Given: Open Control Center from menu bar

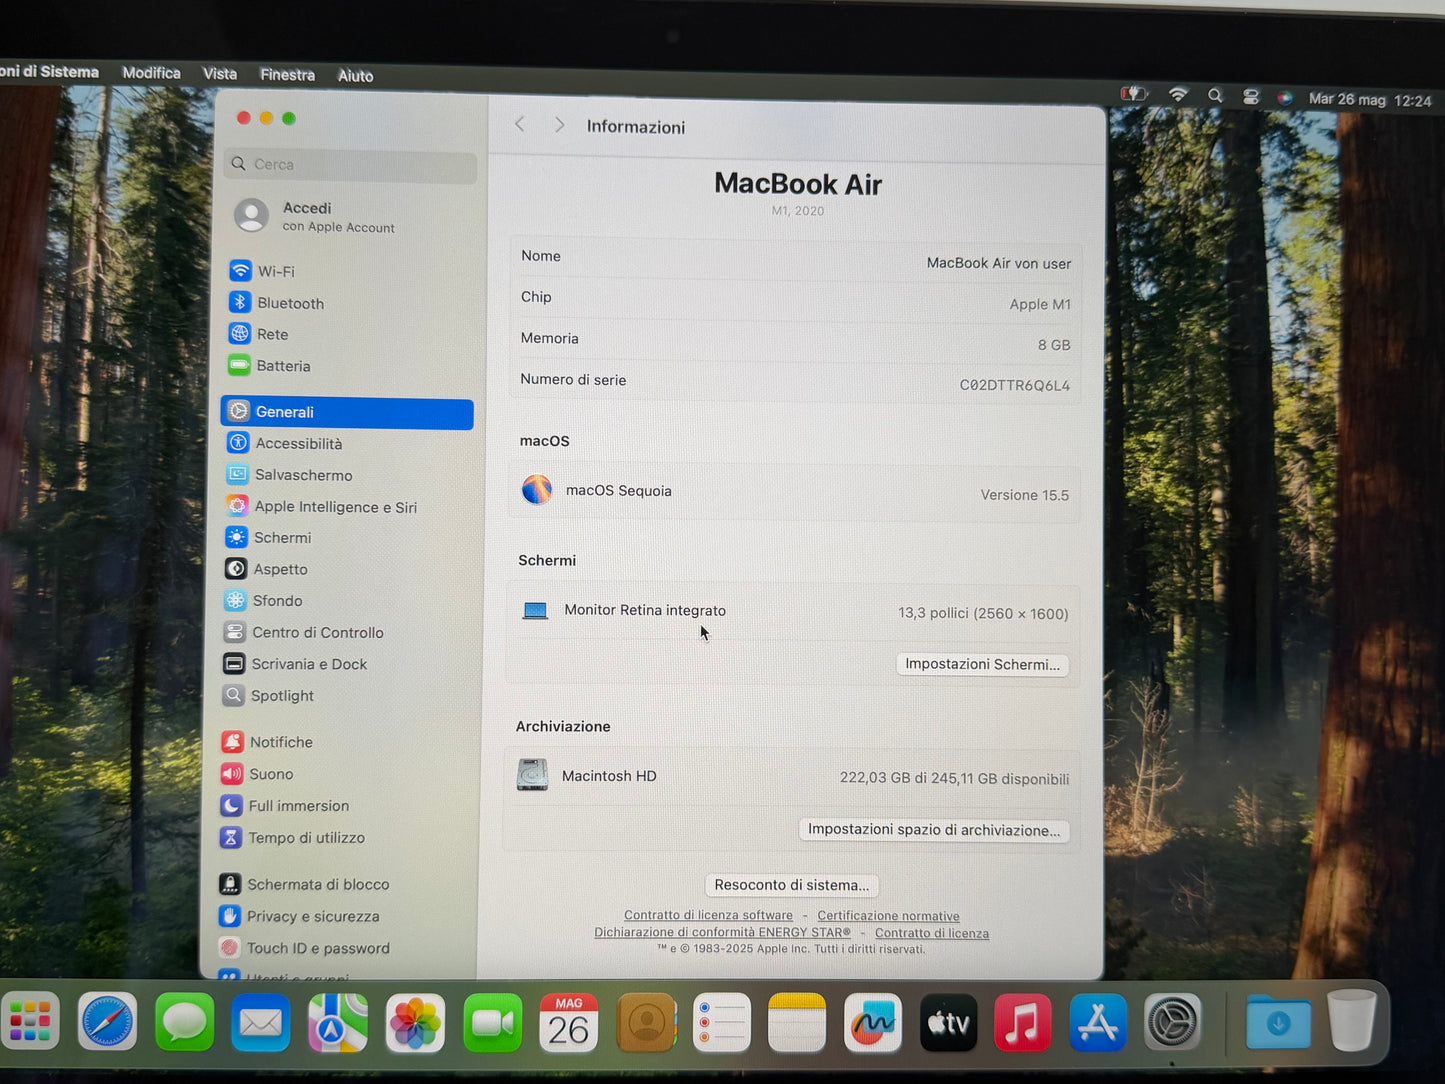Looking at the screenshot, I should tap(1251, 97).
